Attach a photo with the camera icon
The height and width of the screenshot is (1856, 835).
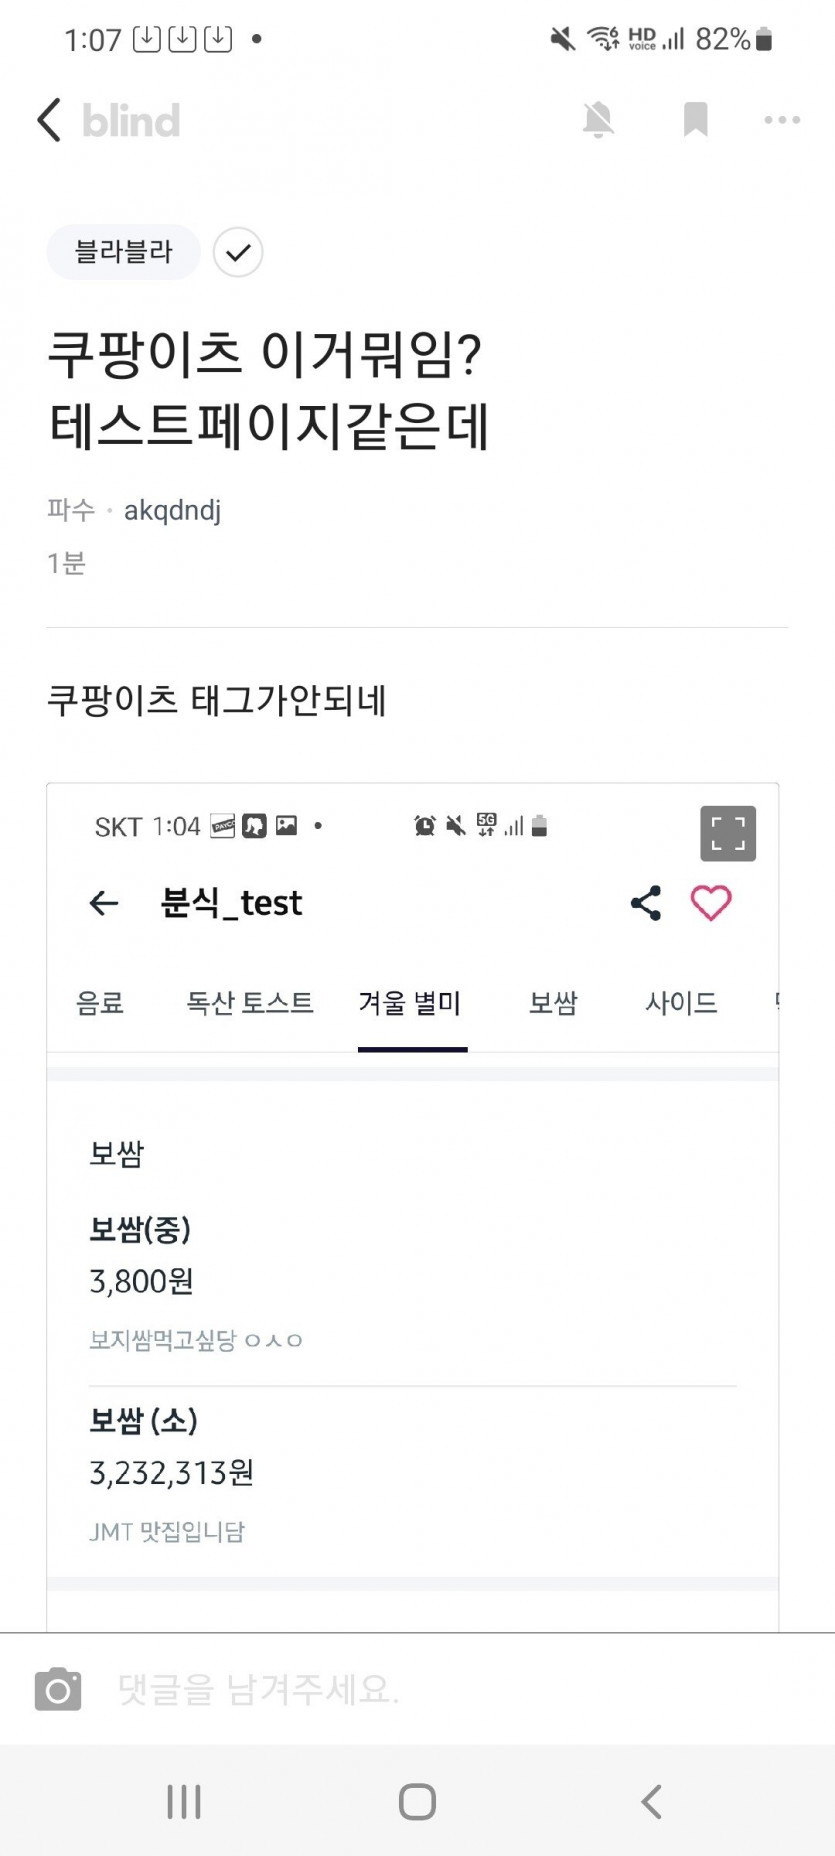click(58, 1689)
